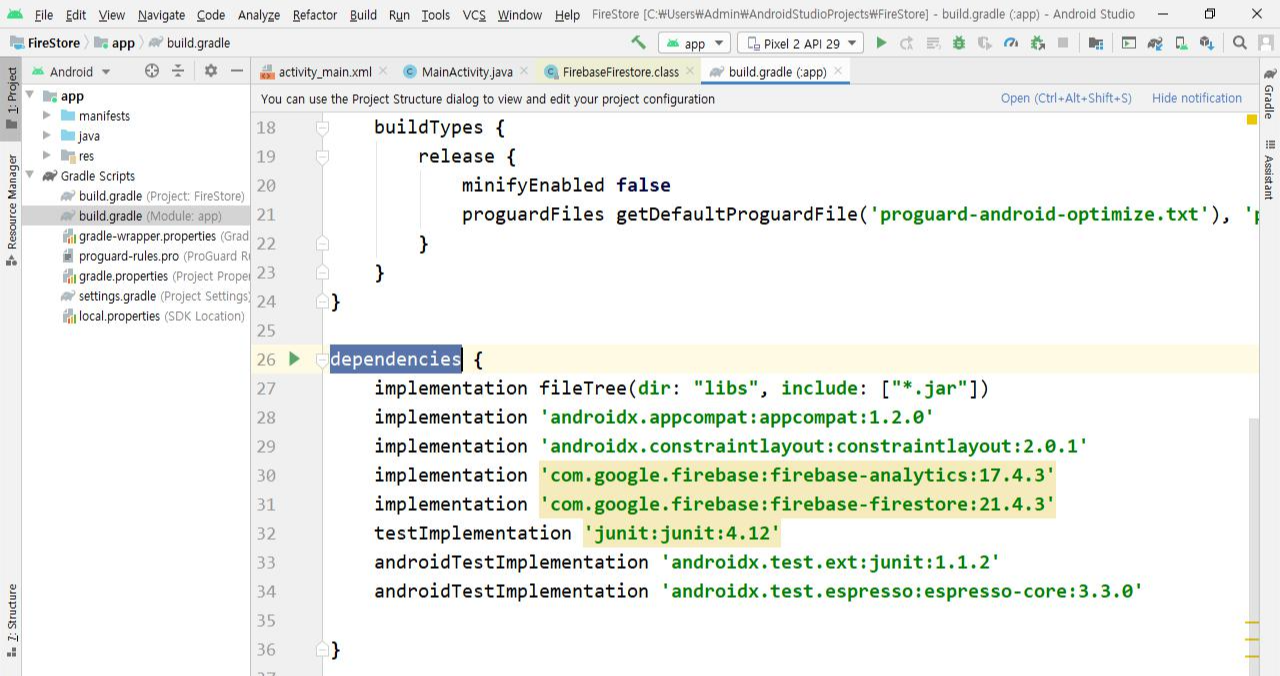Toggle the 1: Project tool window

(11, 98)
